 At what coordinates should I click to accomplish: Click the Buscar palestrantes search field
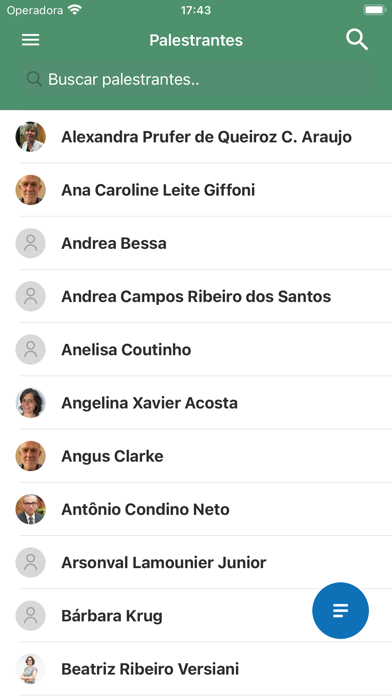(196, 79)
